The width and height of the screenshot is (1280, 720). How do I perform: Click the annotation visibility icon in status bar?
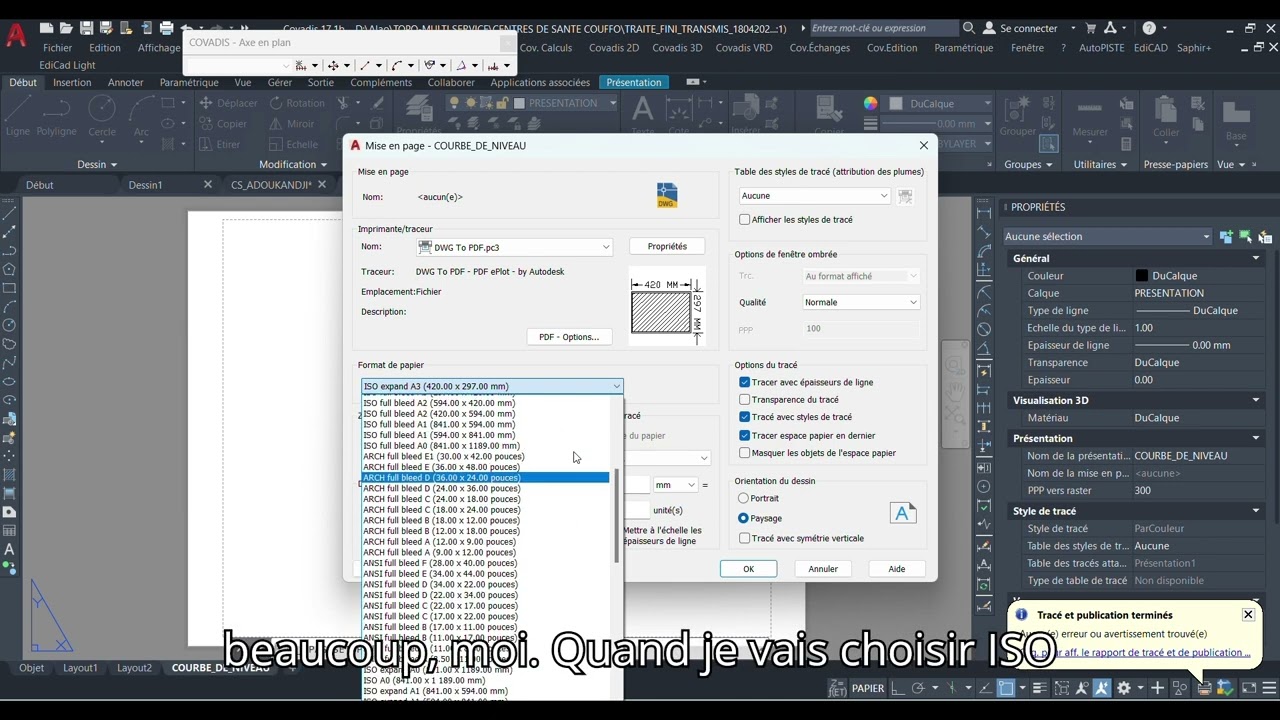pos(1081,688)
